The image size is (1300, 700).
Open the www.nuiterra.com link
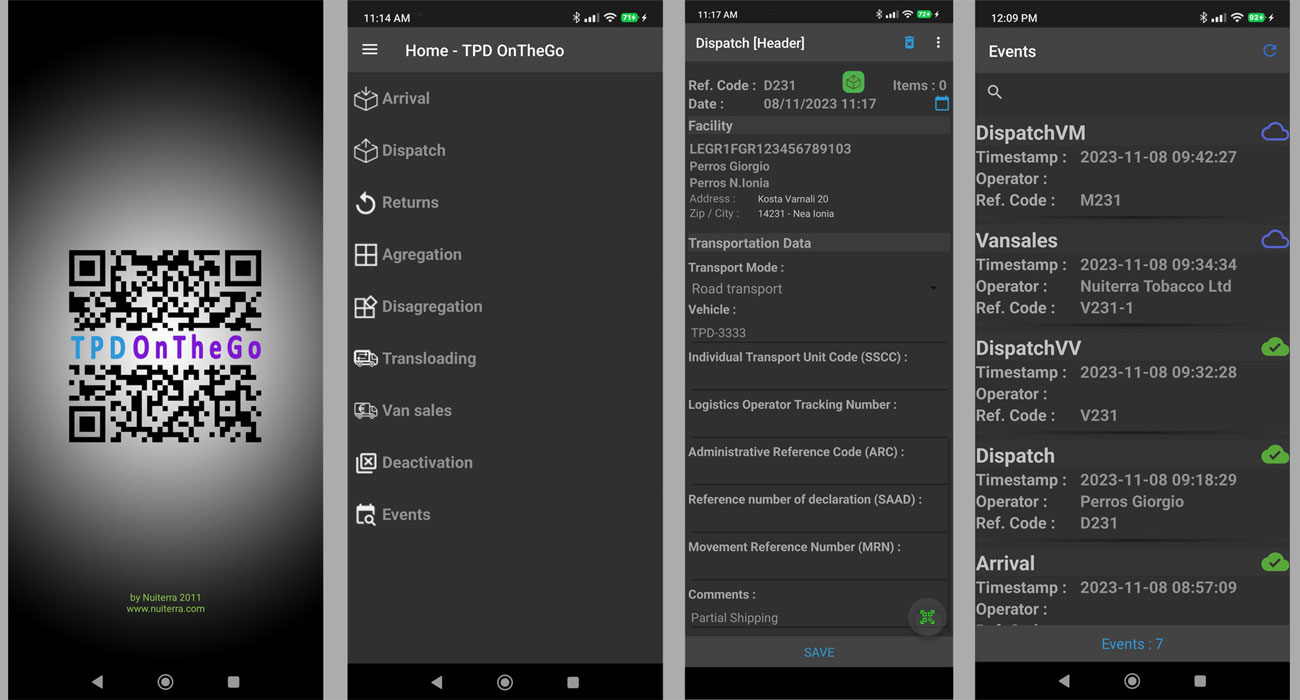165,608
